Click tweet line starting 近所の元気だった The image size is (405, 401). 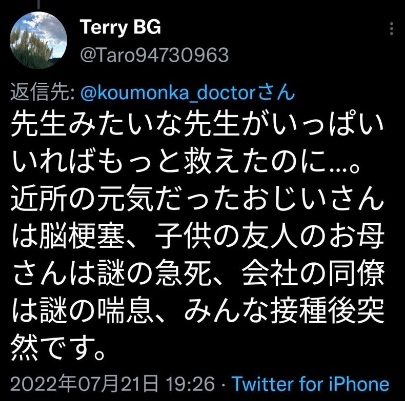pos(197,200)
